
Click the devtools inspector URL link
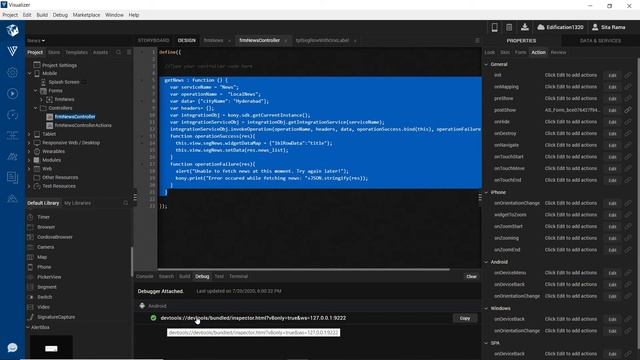point(253,318)
